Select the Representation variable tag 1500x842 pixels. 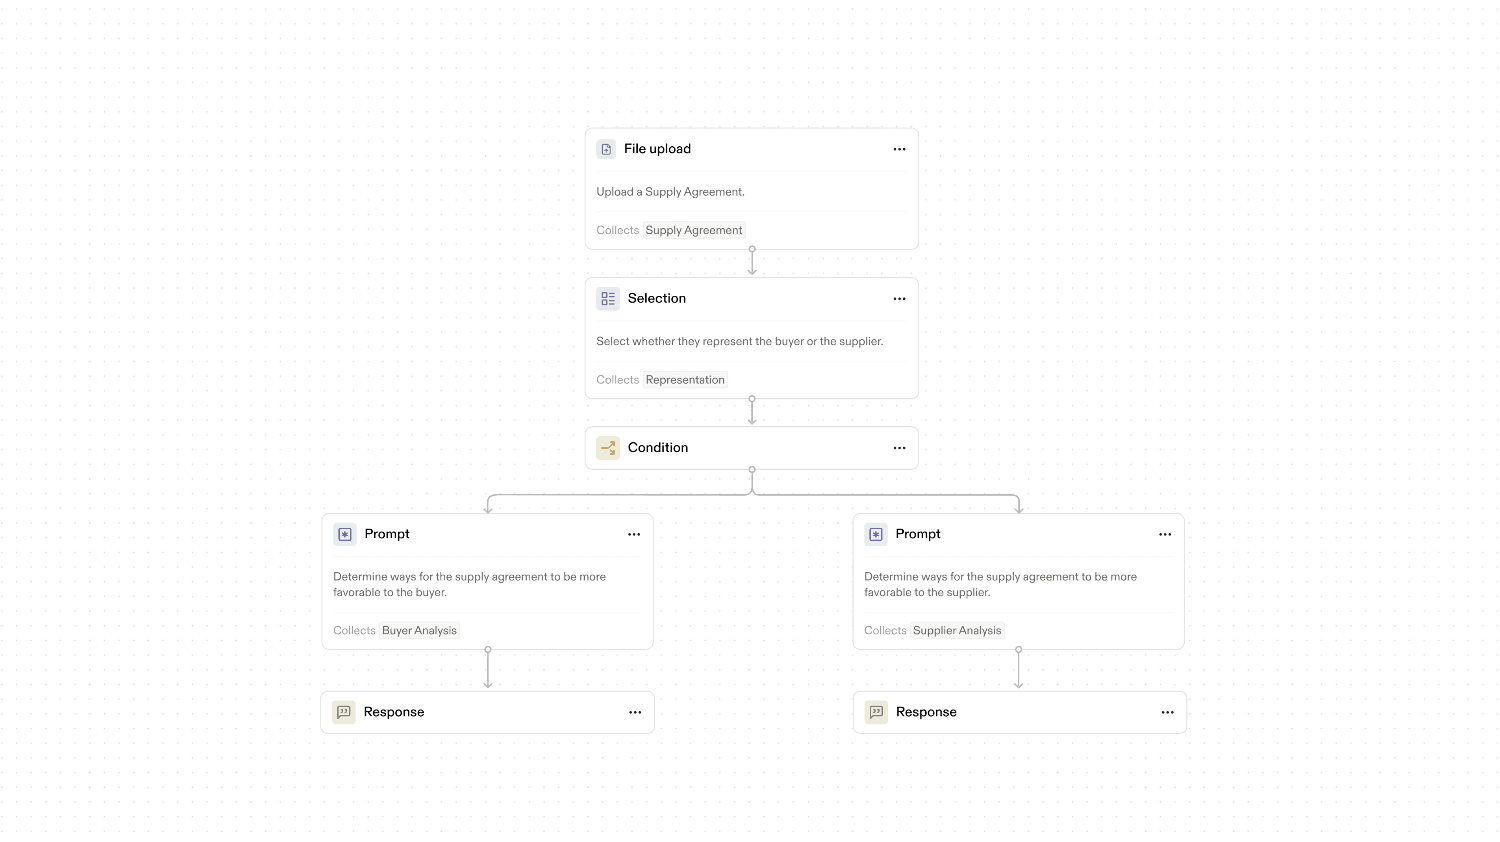click(x=685, y=380)
